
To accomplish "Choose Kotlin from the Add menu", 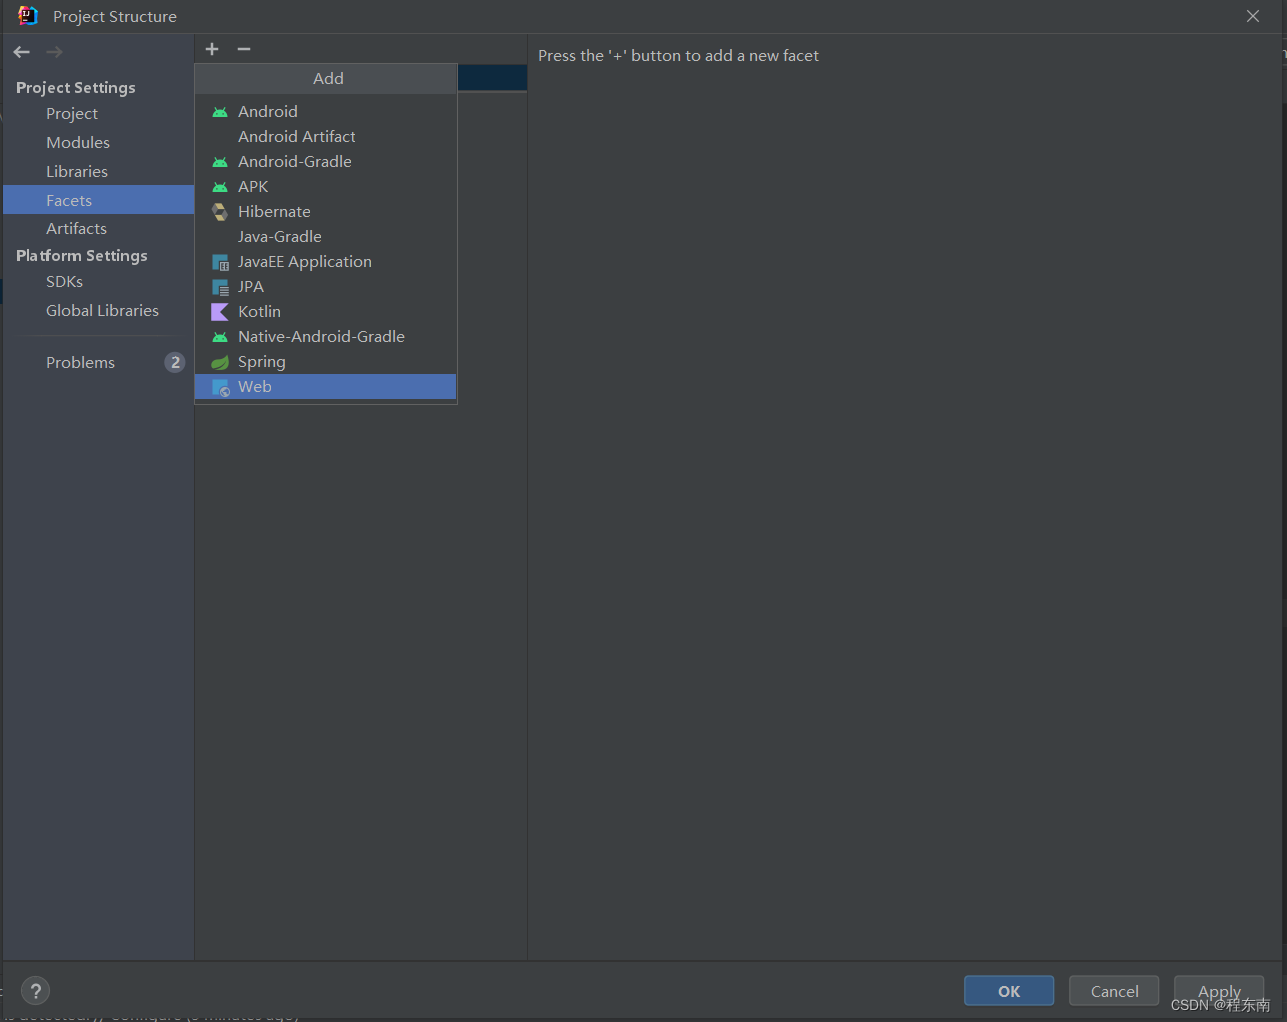I will point(326,312).
